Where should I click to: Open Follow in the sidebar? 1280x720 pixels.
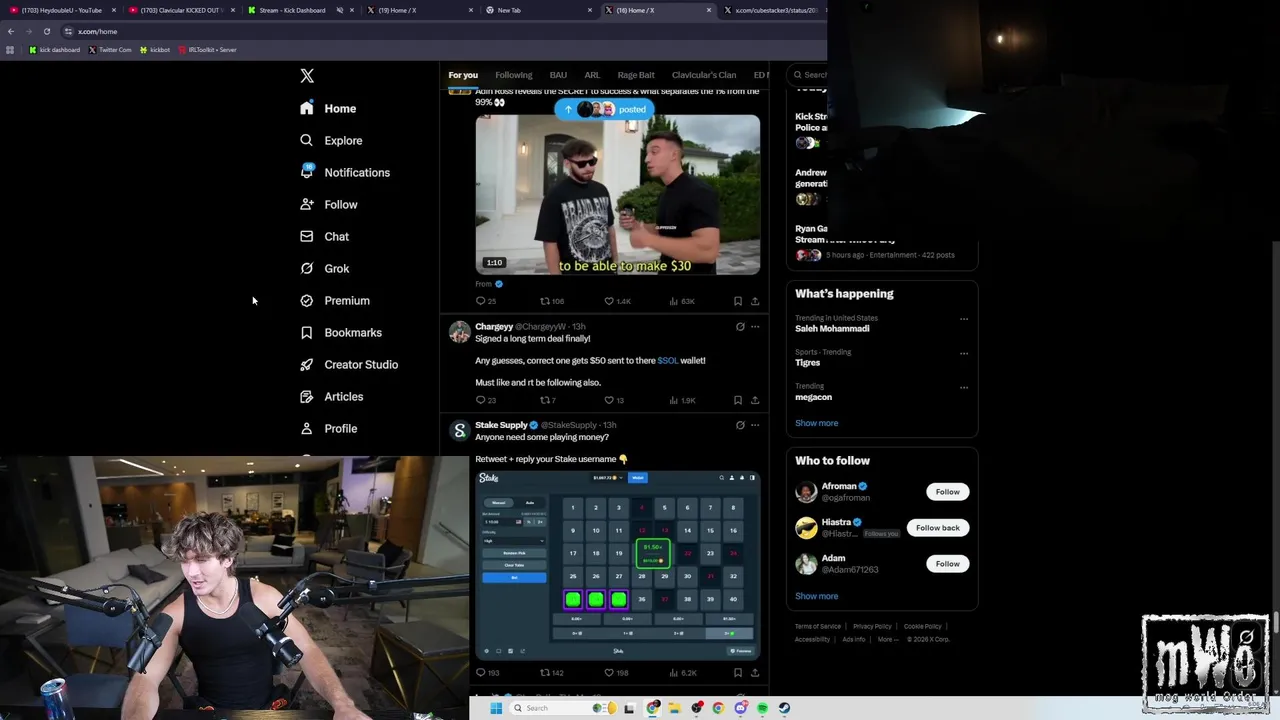tap(328, 204)
